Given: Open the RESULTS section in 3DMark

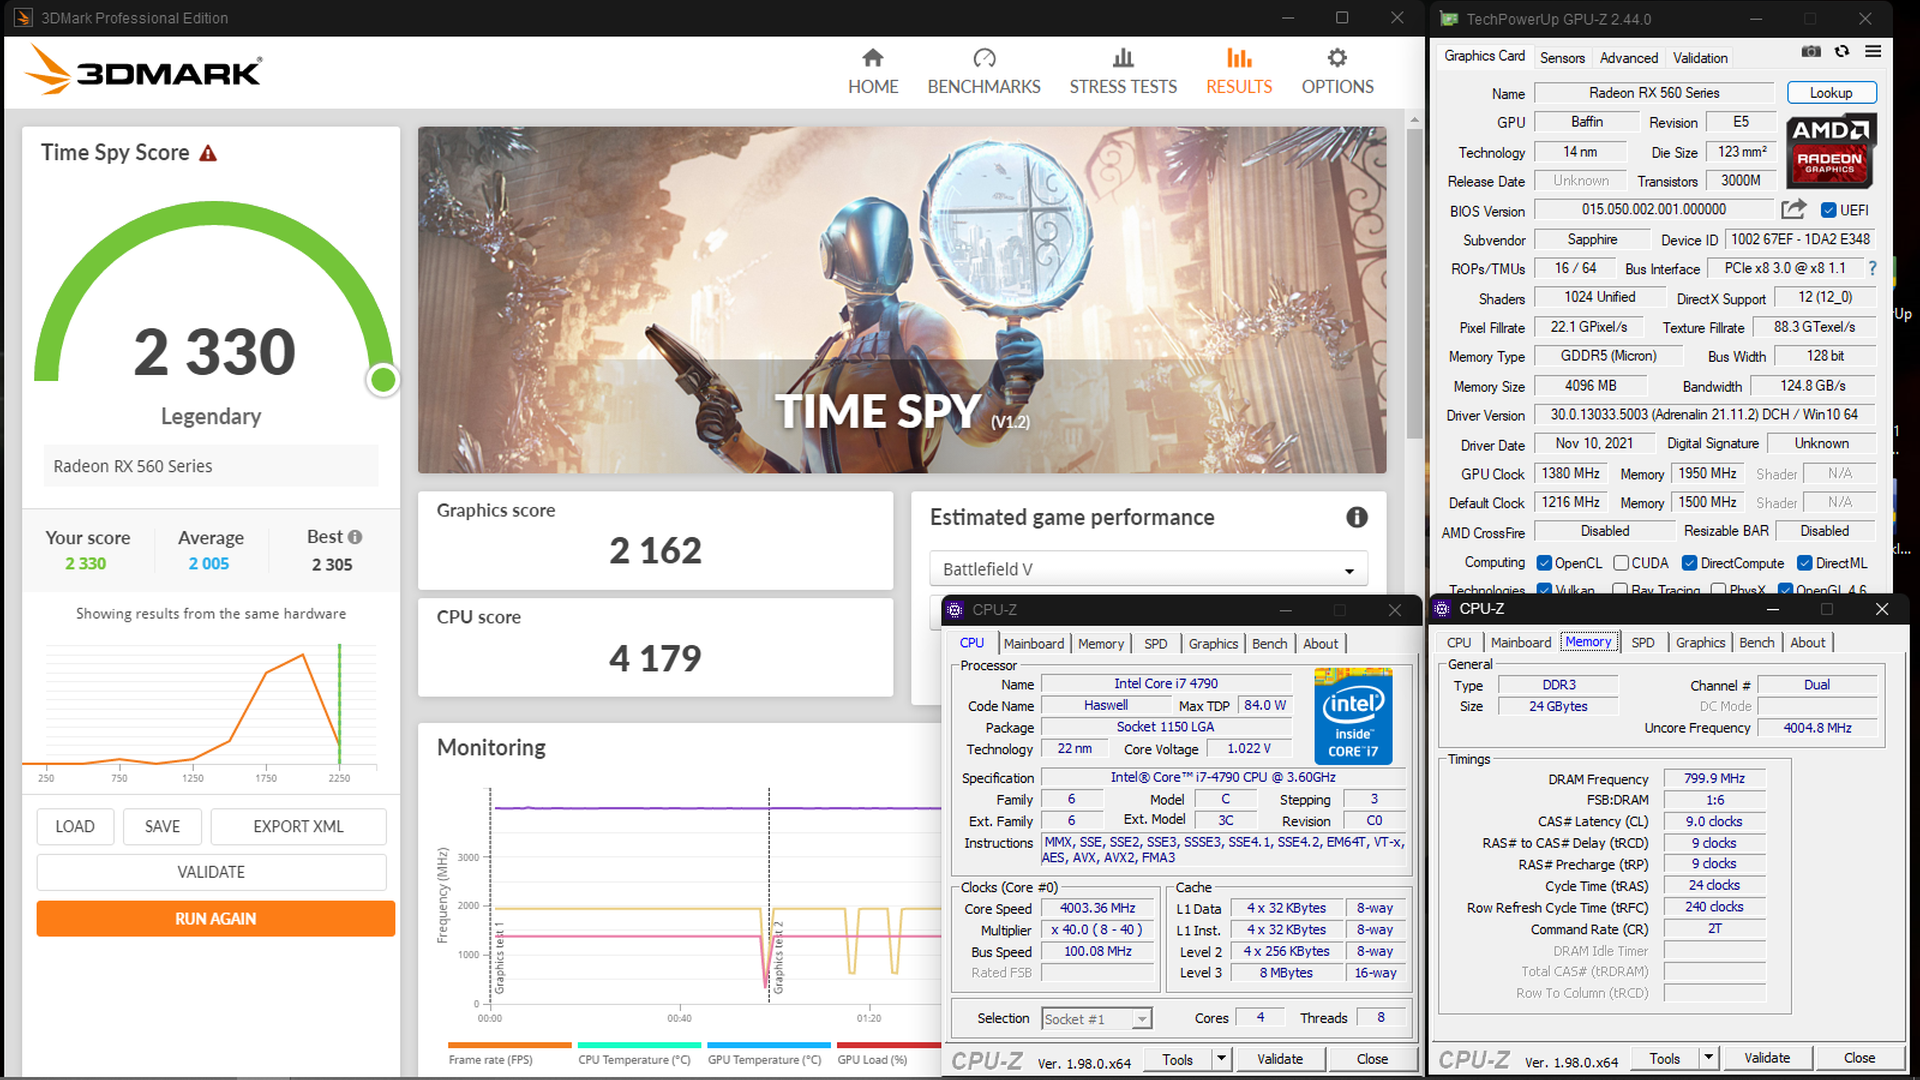Looking at the screenshot, I should click(x=1239, y=72).
